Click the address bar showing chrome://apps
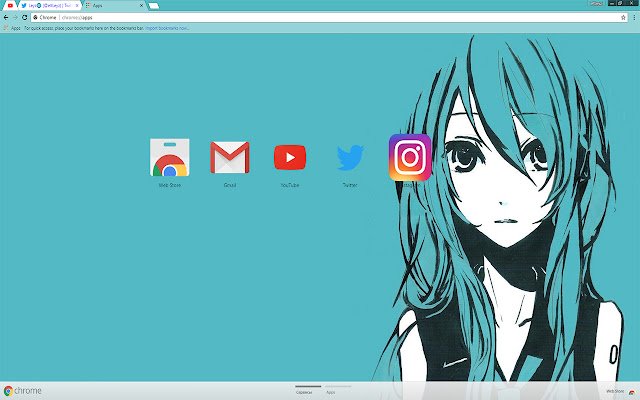640x400 pixels. coord(329,18)
